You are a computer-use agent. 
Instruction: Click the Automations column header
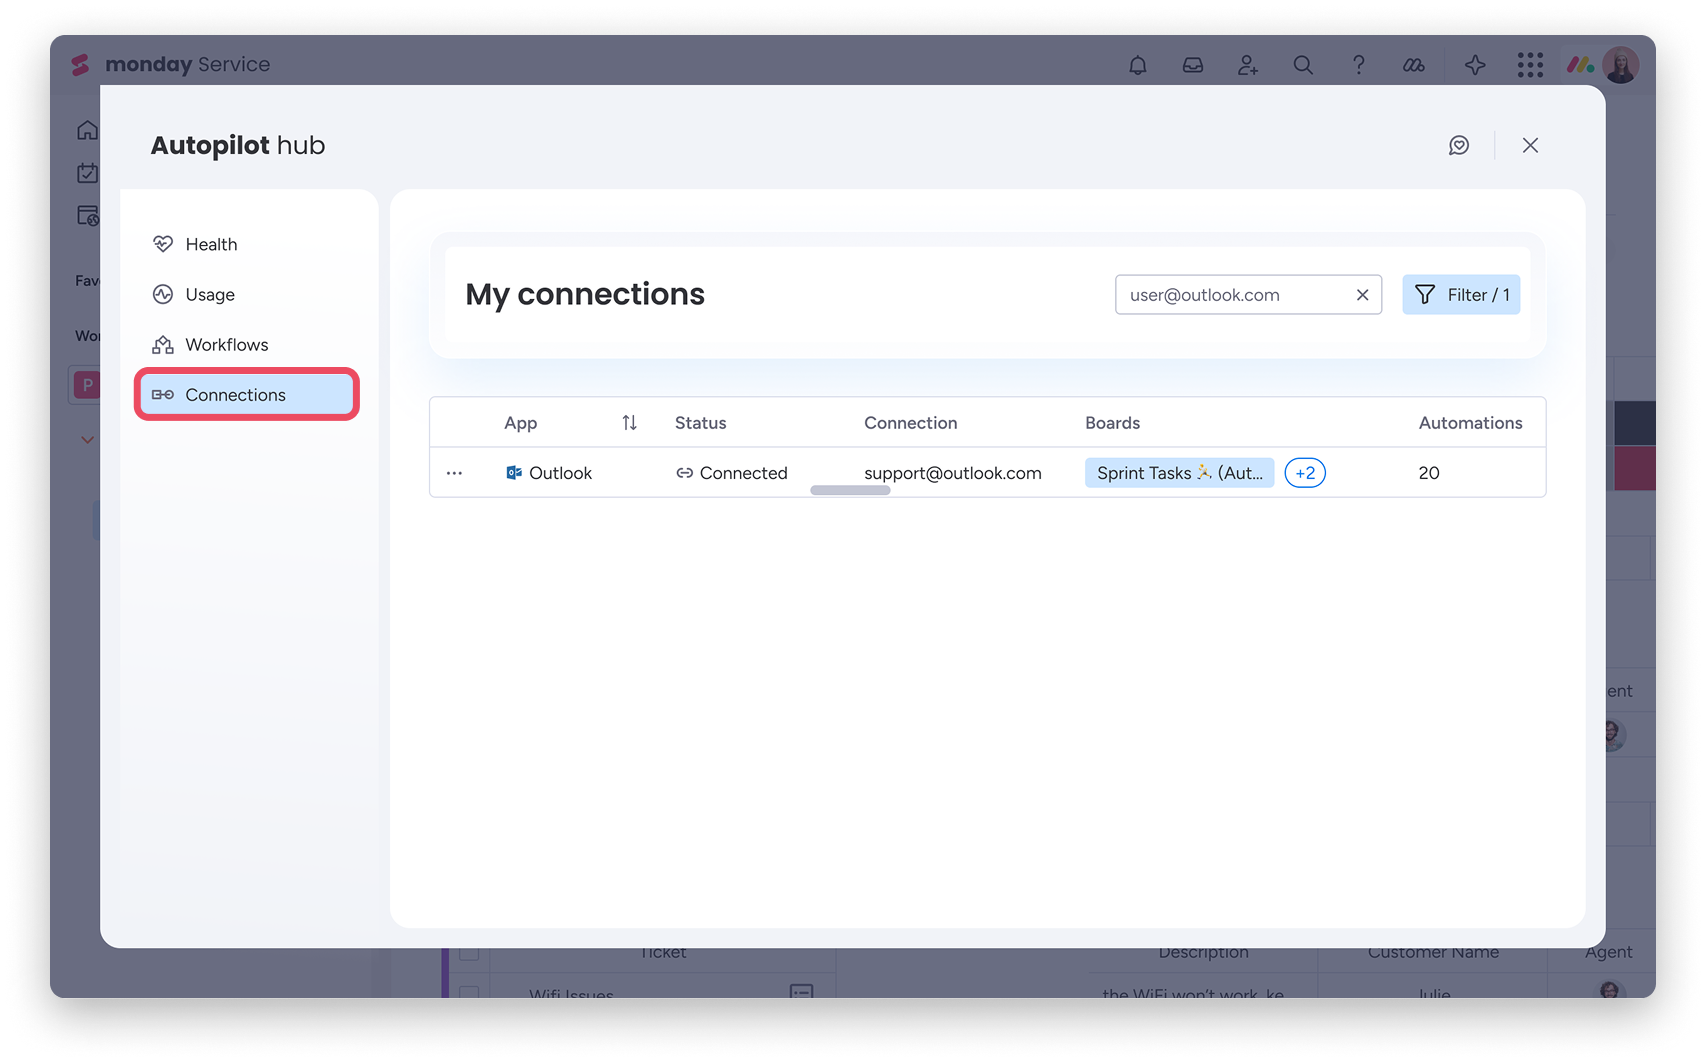click(x=1471, y=423)
